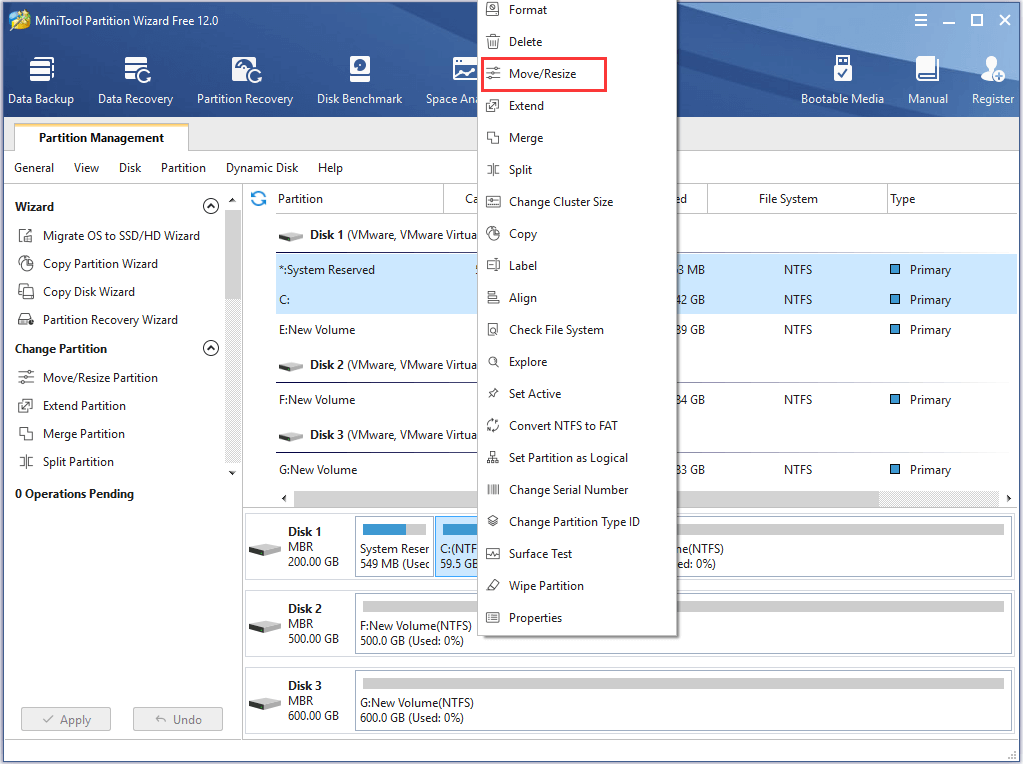Sort by Type column header
The height and width of the screenshot is (764, 1023).
(952, 198)
